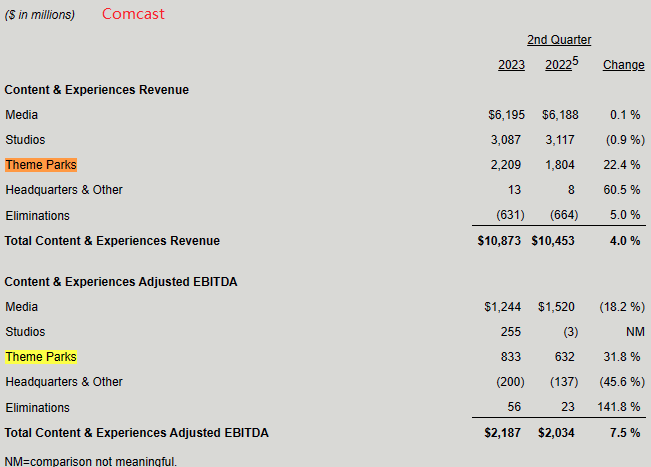Select Eliminations EBITDA value 23
The height and width of the screenshot is (467, 651).
pyautogui.click(x=568, y=407)
